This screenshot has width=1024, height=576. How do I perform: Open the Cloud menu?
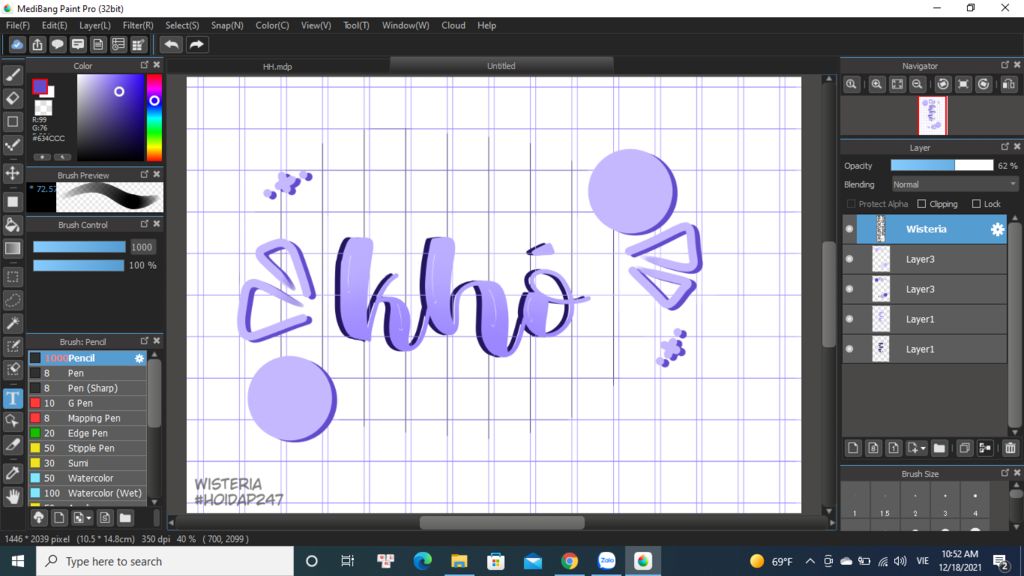click(453, 25)
